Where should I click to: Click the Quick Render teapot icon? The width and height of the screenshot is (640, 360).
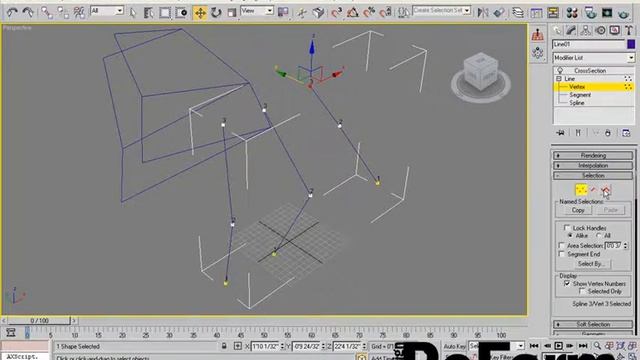(x=623, y=13)
